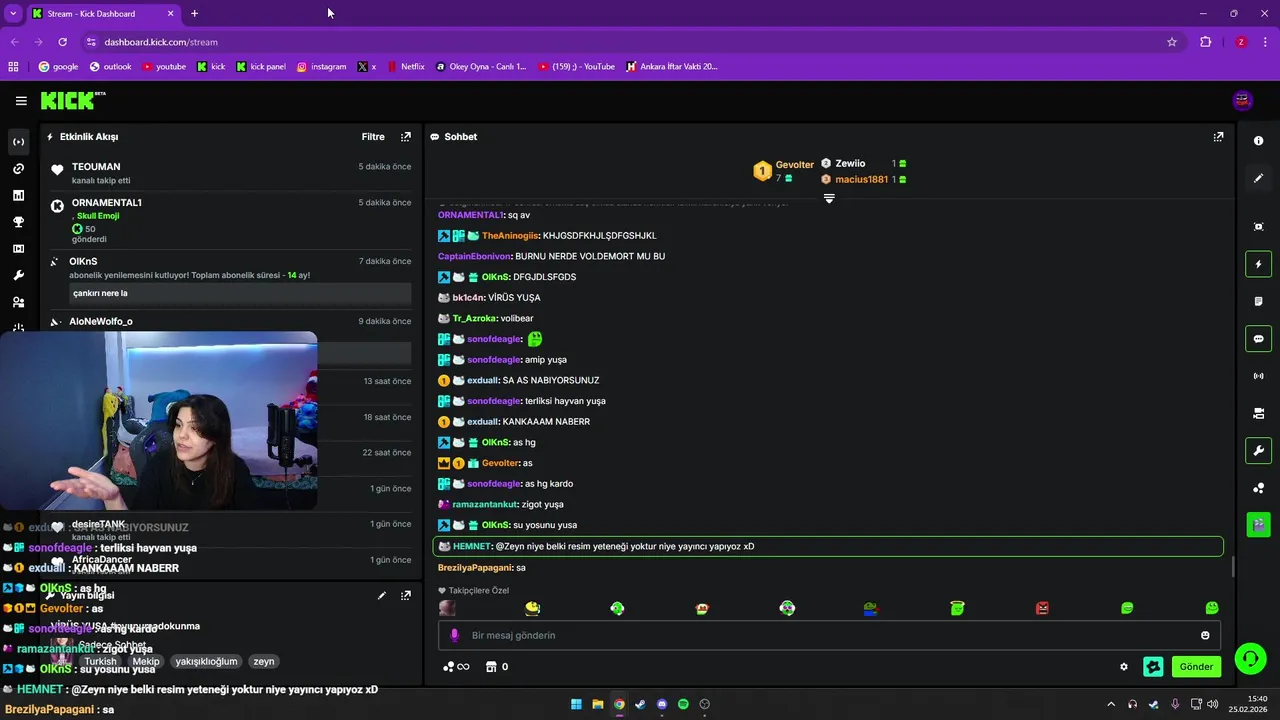
Task: Open the browser tab search dropdown arrow
Action: 13,14
